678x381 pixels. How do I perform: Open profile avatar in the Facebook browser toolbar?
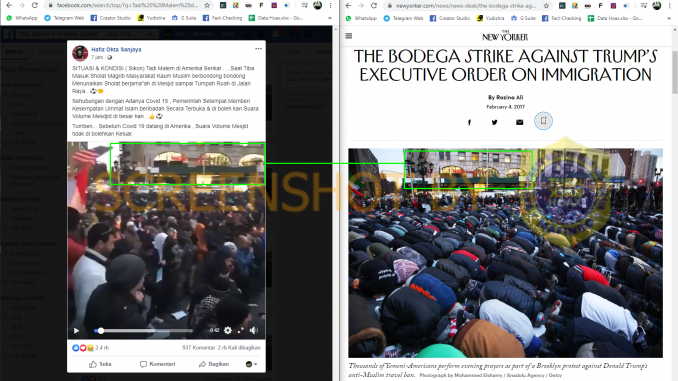coord(317,5)
